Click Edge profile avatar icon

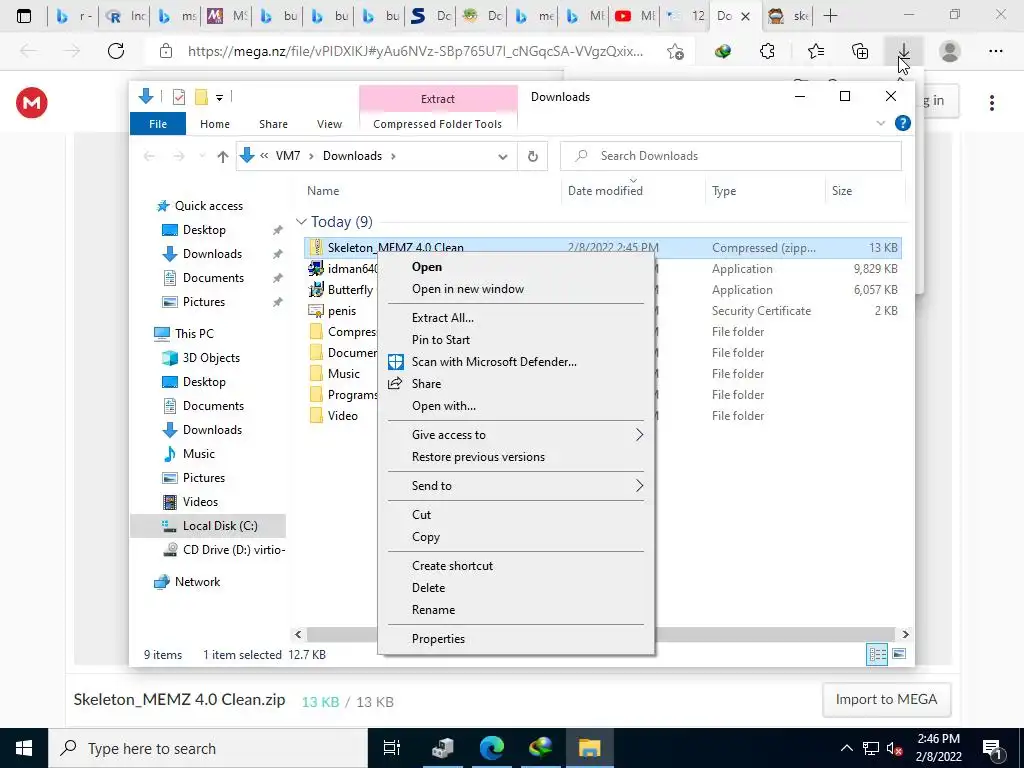click(950, 51)
